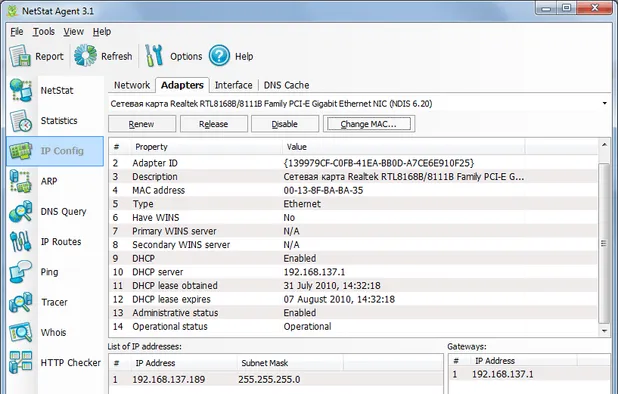Image resolution: width=618 pixels, height=394 pixels.
Task: Select the DHCP lease obtained row
Action: (x=353, y=286)
